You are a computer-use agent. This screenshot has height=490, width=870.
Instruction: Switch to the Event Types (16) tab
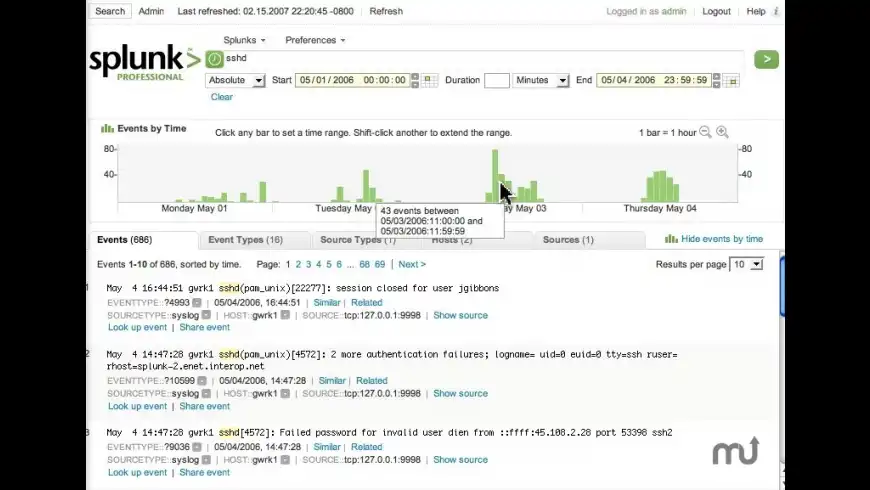point(245,240)
